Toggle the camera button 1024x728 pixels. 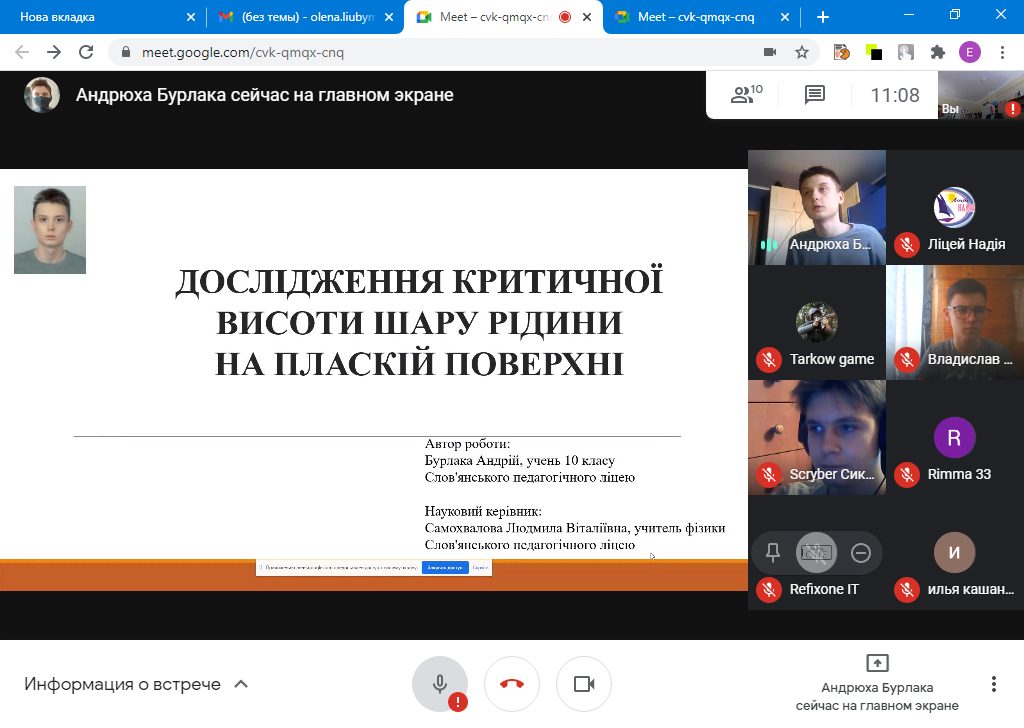click(584, 684)
